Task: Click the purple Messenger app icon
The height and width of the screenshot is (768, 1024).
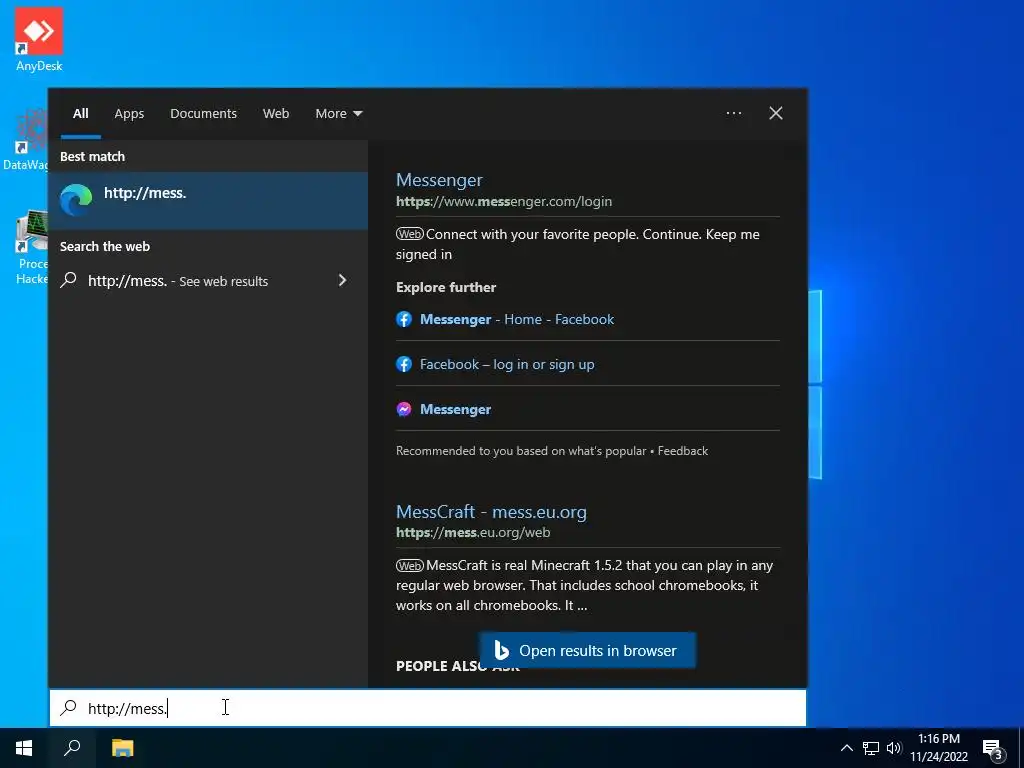Action: click(404, 409)
